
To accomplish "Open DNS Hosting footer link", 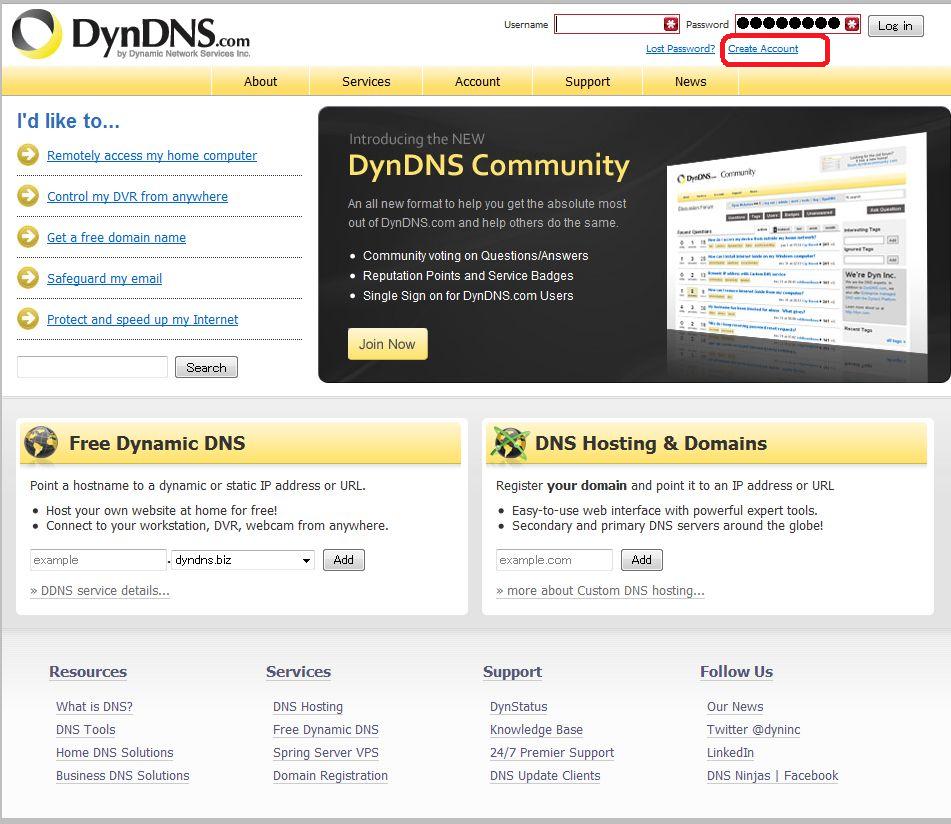I will click(x=307, y=706).
